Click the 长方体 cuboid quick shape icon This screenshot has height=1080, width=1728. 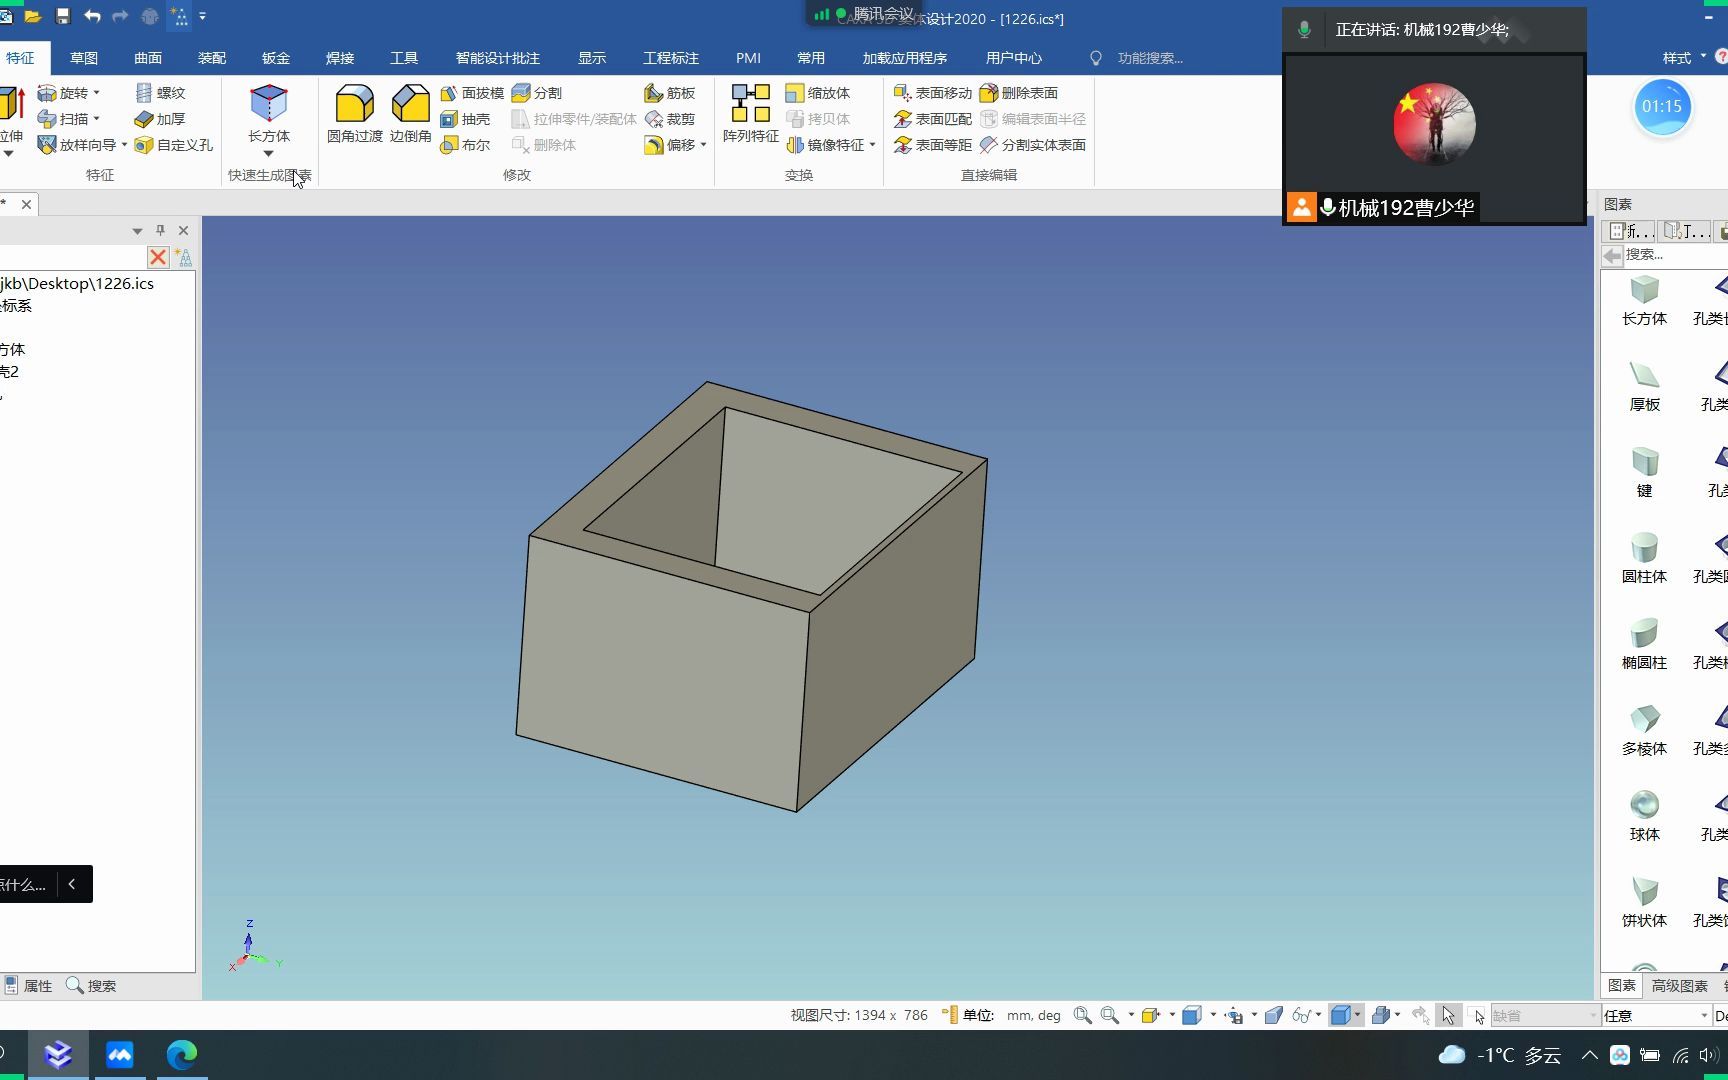pyautogui.click(x=268, y=103)
